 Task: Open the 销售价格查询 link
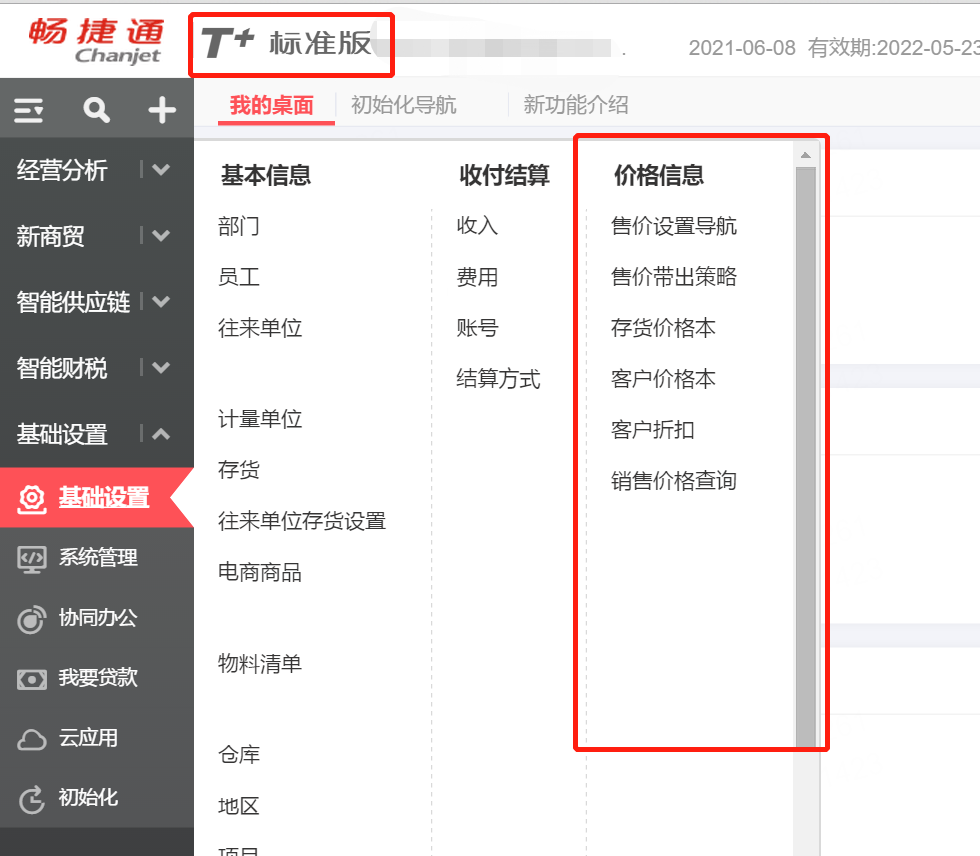(x=674, y=481)
